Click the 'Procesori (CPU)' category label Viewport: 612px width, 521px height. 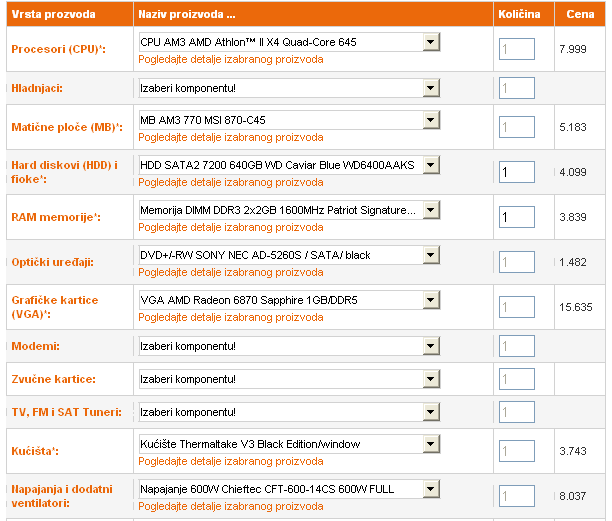pos(59,49)
